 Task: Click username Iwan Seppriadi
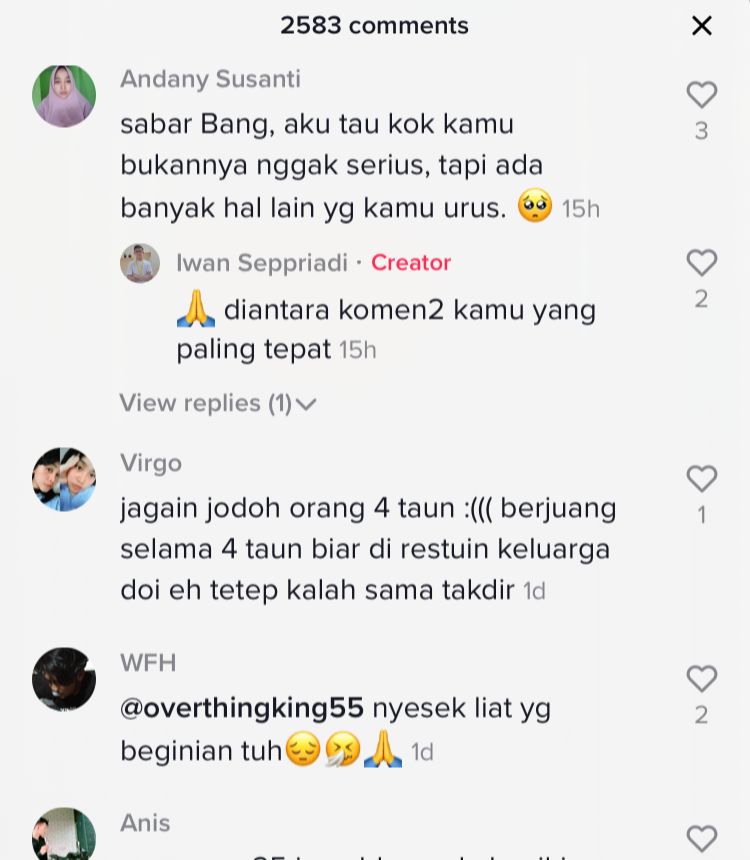(x=262, y=263)
